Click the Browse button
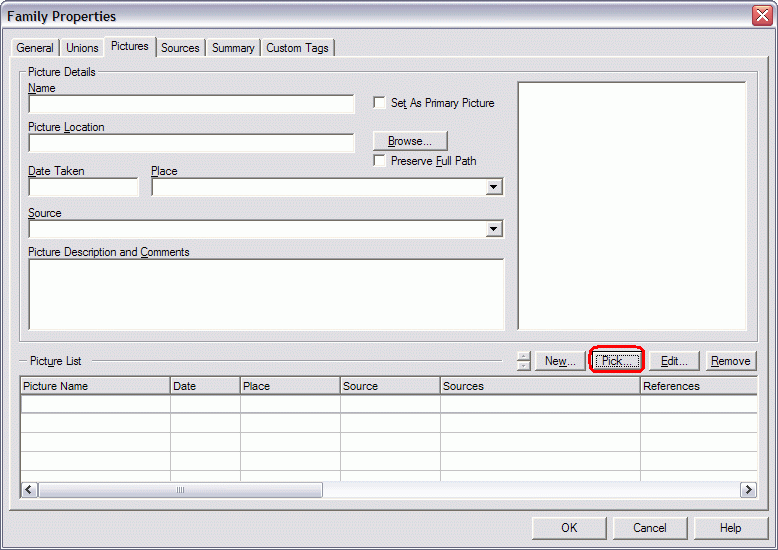 410,141
